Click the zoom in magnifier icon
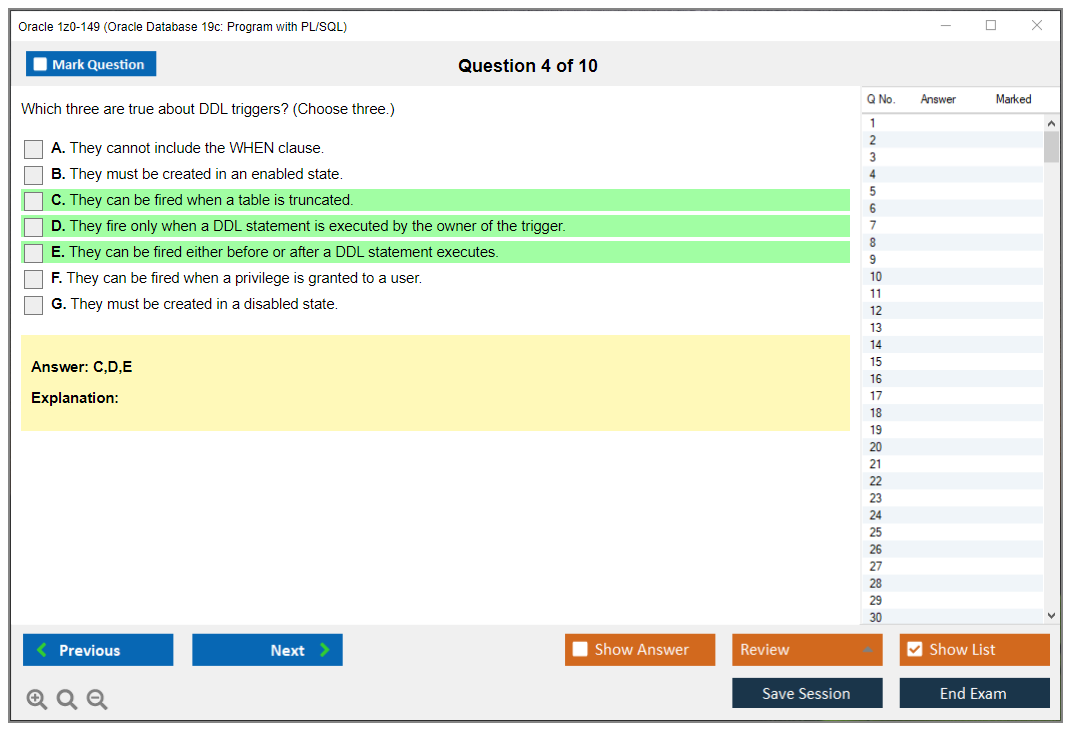Screen dimensions: 1075x735 click(37, 700)
